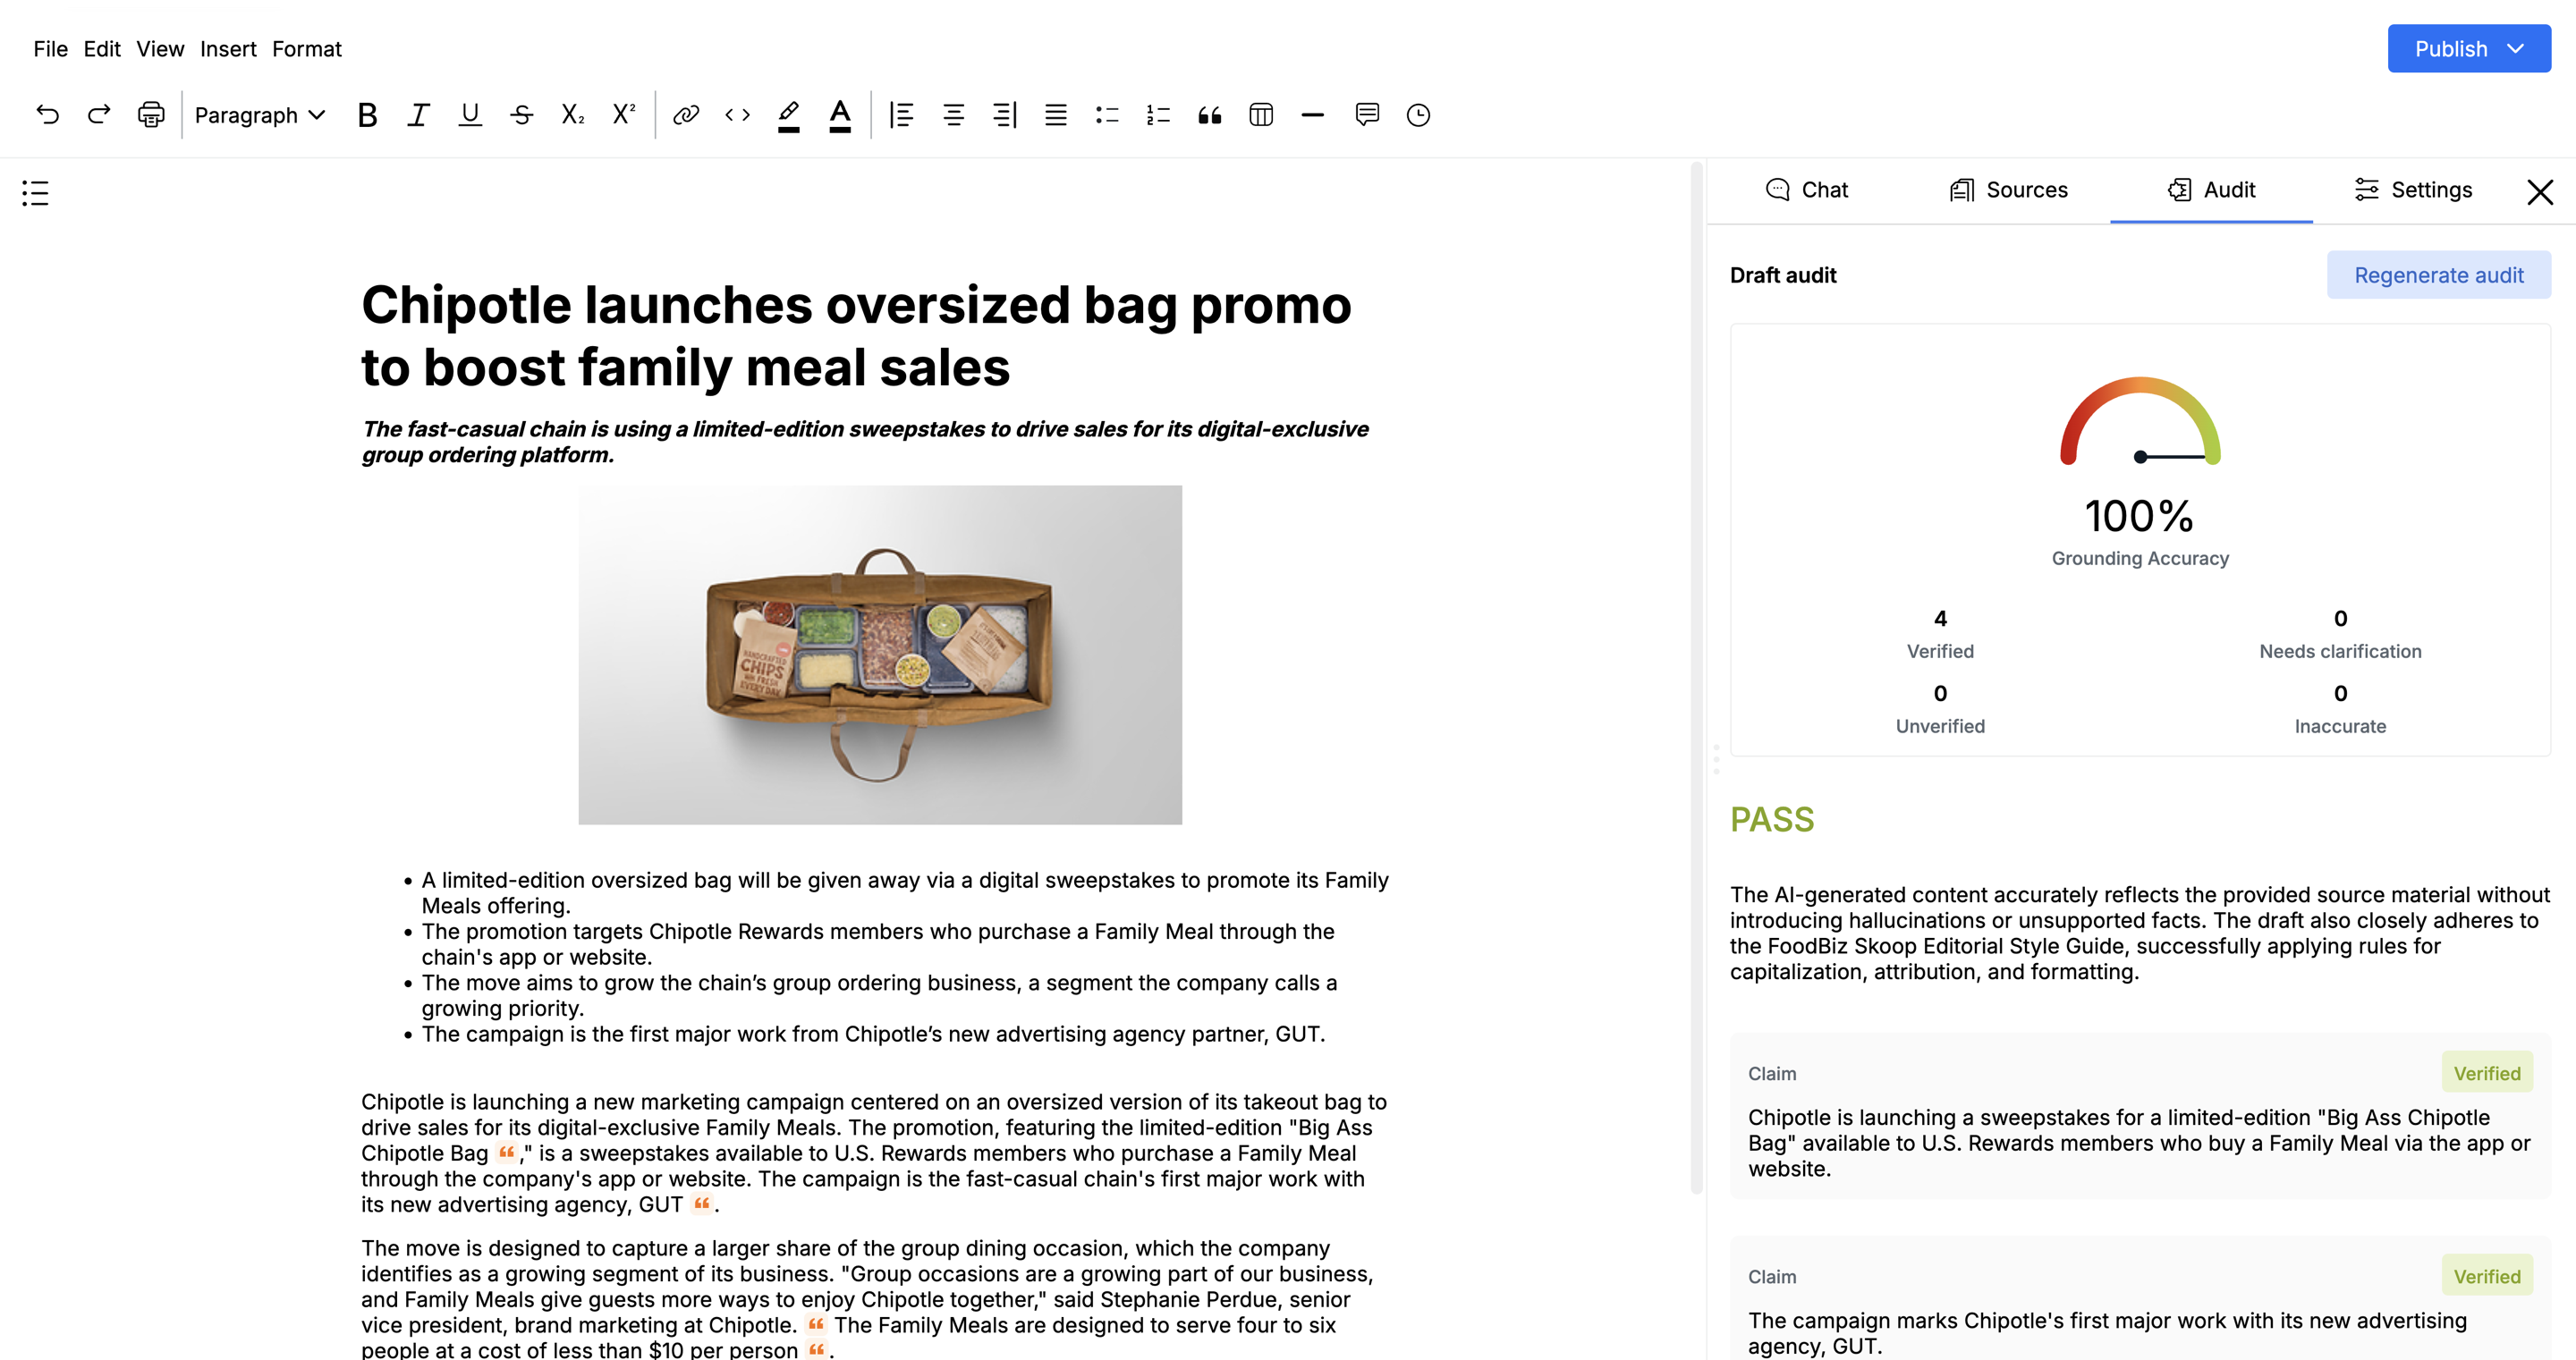This screenshot has height=1360, width=2576.
Task: Open the Format menu
Action: click(x=306, y=49)
